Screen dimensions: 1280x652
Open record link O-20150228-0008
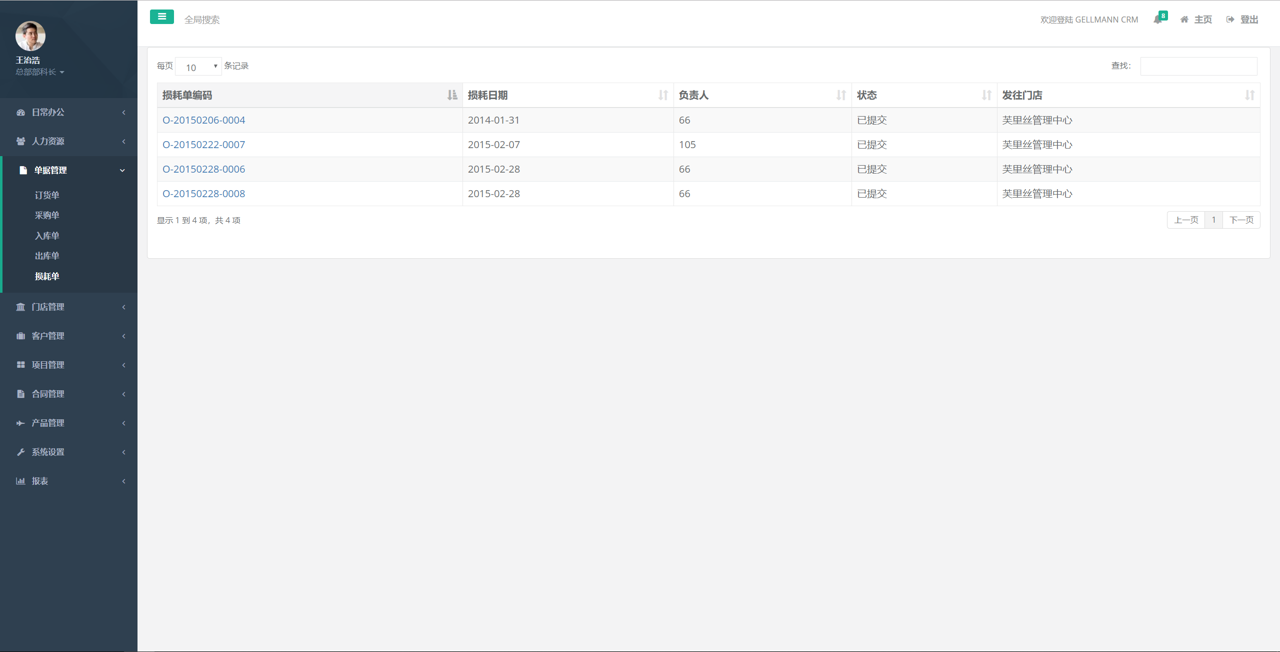click(x=204, y=194)
